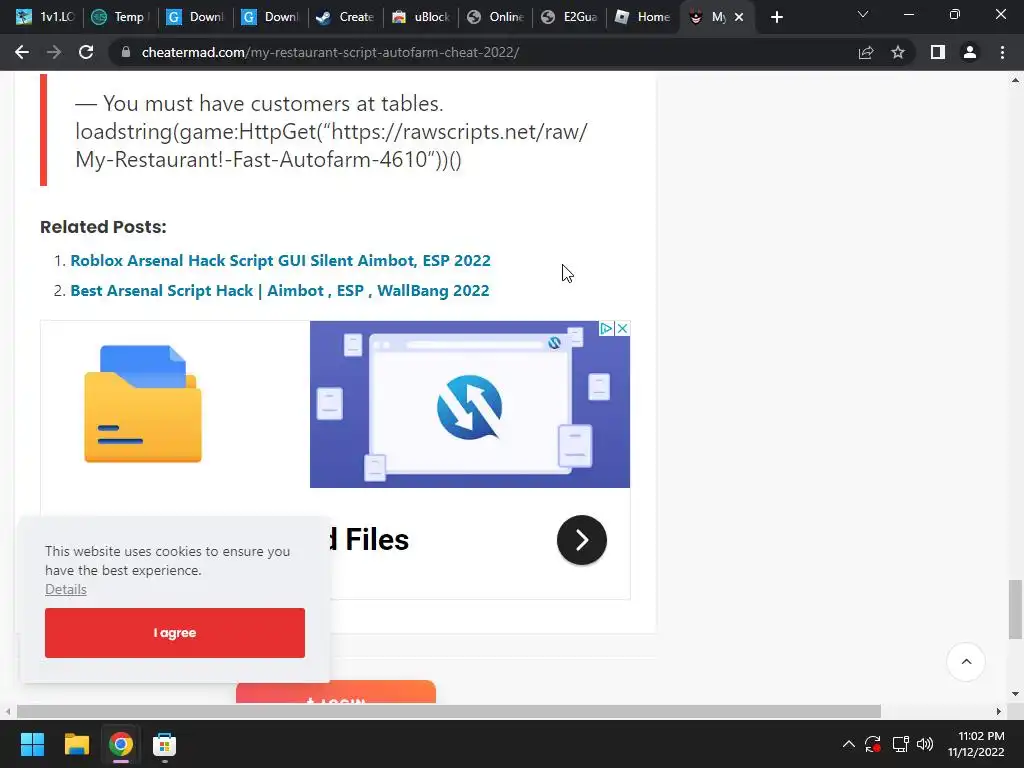Open Microsoft Store from taskbar
1024x768 pixels.
click(x=165, y=744)
